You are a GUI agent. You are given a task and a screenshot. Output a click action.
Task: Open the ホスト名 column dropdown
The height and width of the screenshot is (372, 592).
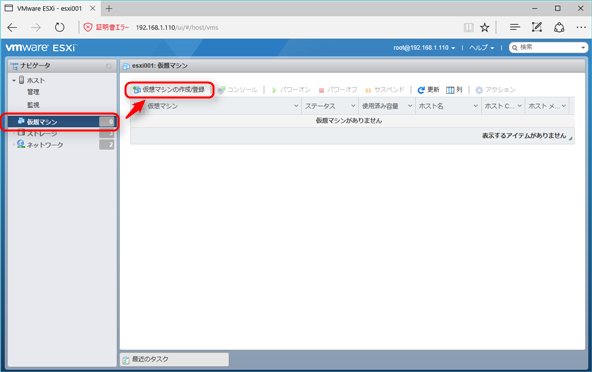point(476,106)
